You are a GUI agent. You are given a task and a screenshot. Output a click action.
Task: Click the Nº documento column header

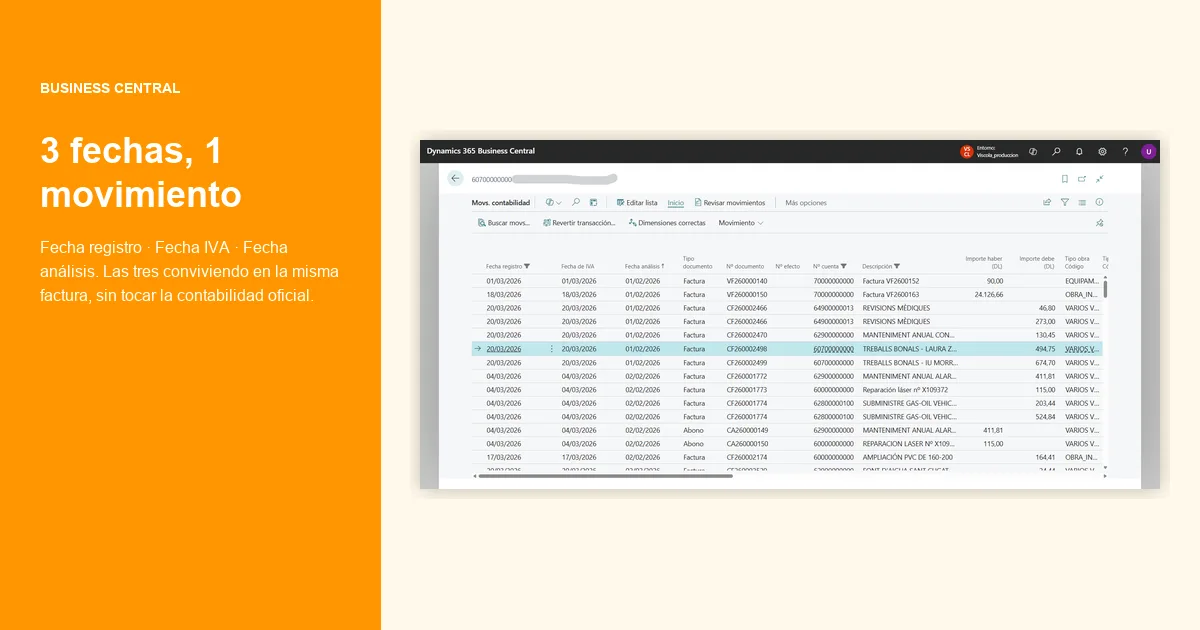[x=745, y=266]
